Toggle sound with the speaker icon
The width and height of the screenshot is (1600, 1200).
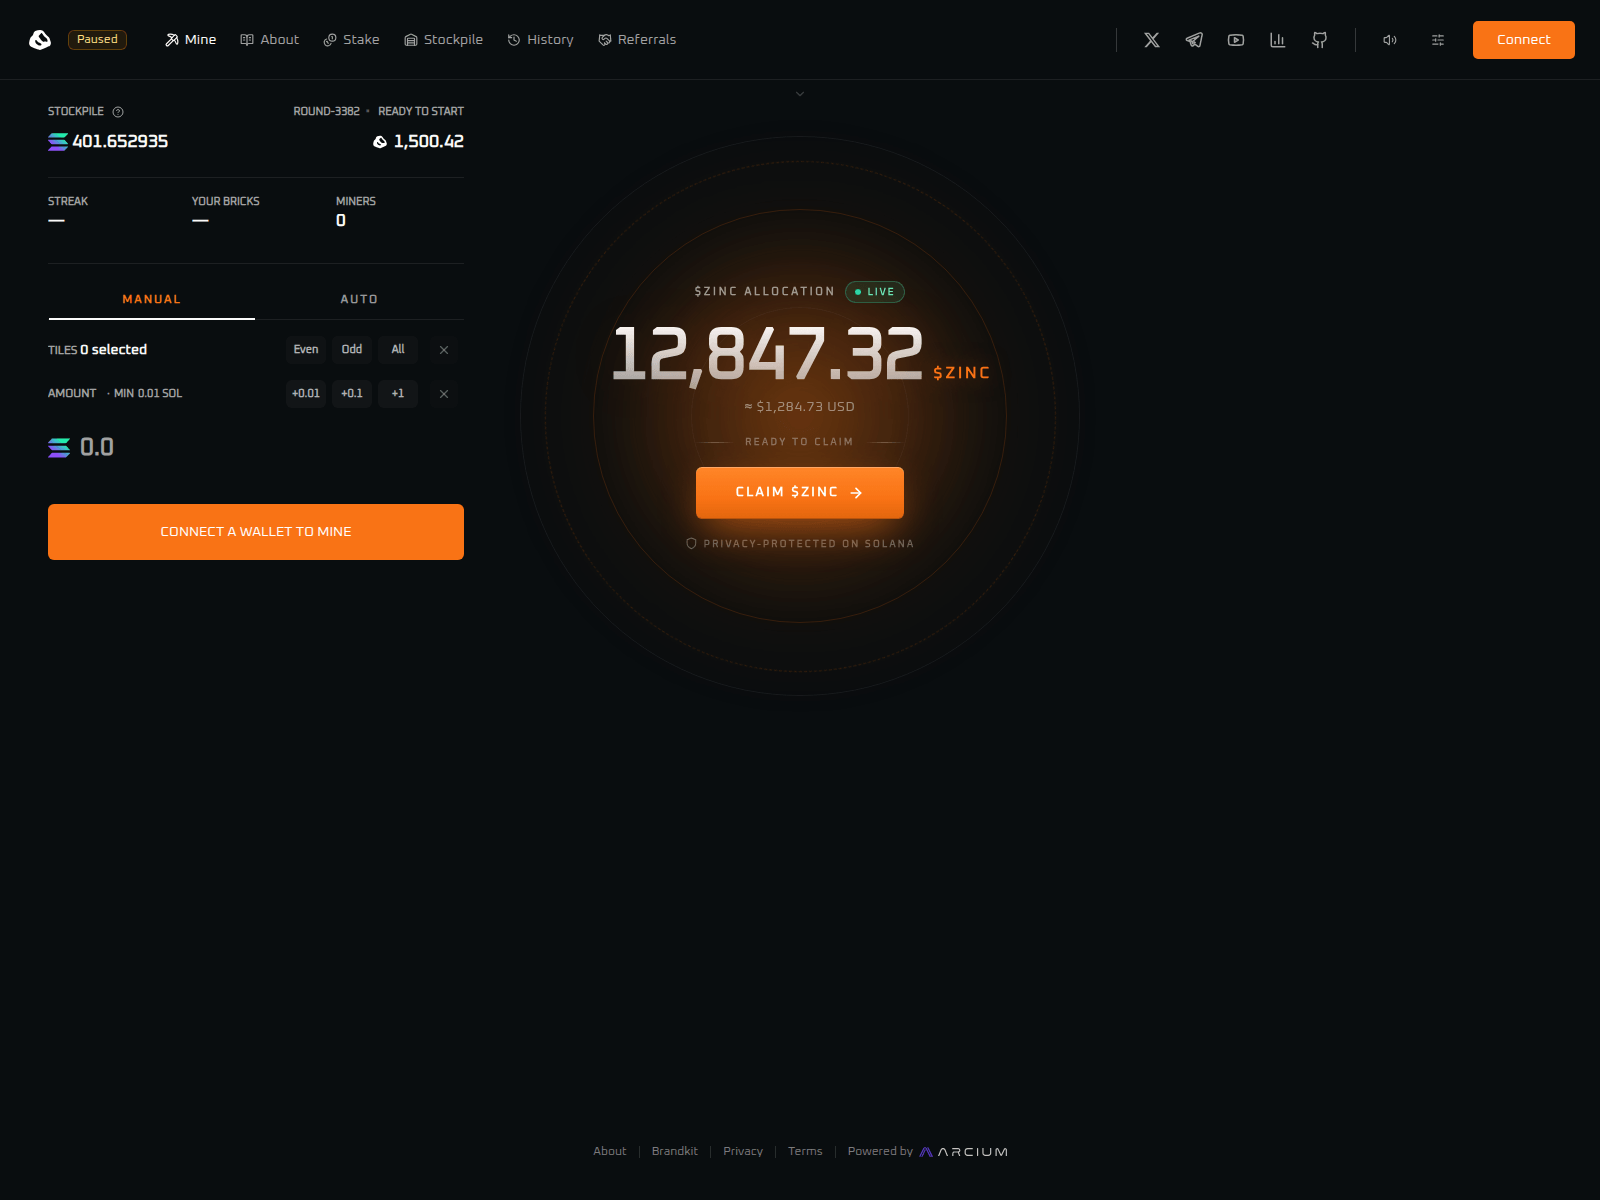[x=1390, y=40]
